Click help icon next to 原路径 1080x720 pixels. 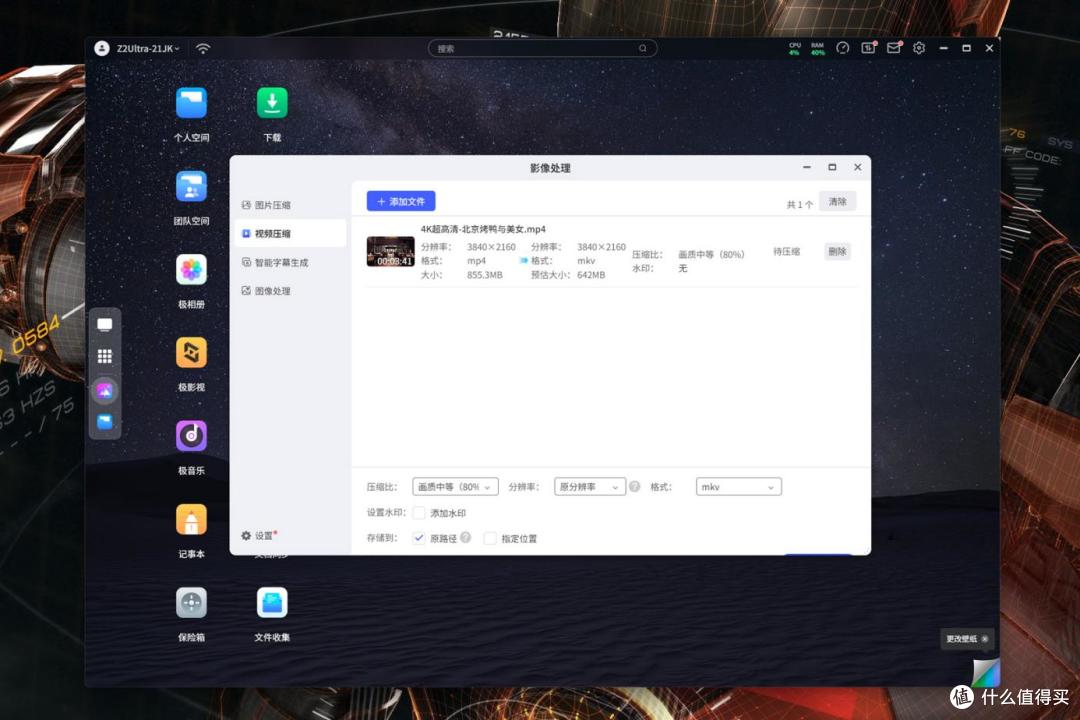point(466,538)
